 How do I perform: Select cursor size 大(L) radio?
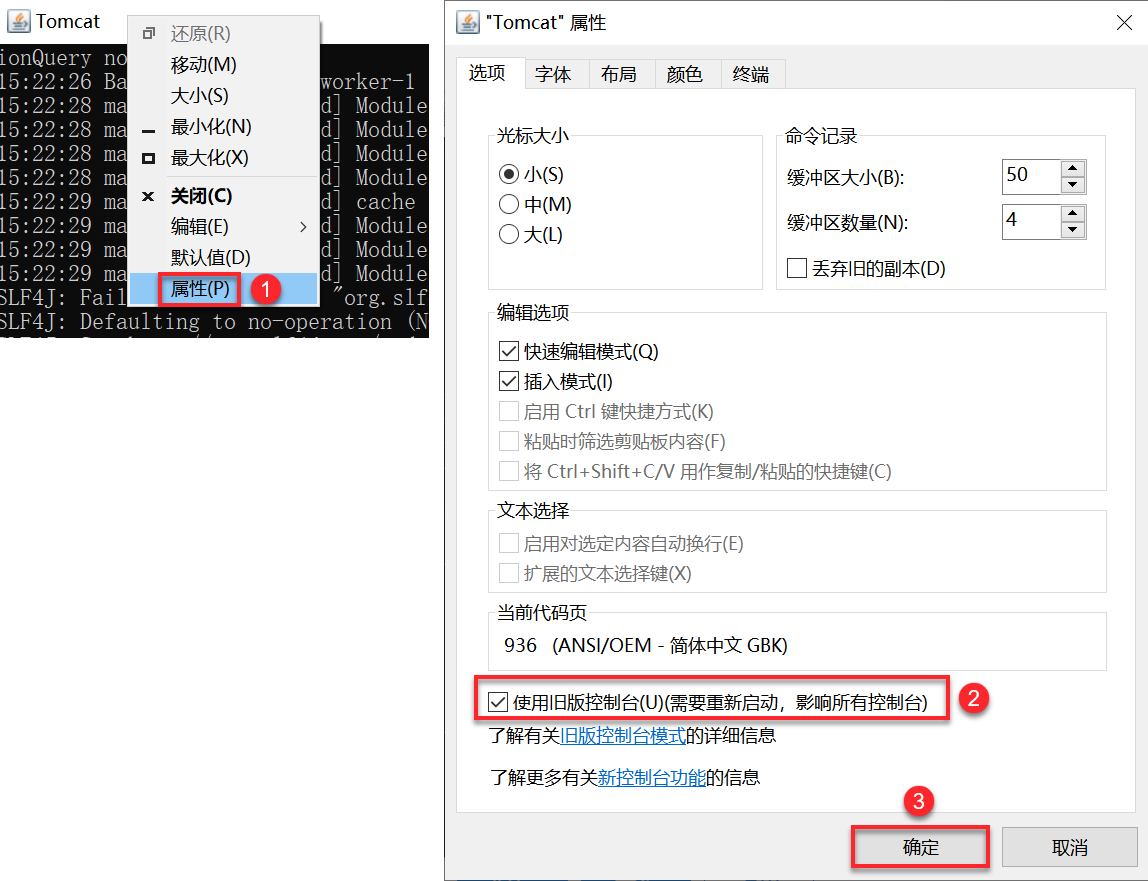509,234
